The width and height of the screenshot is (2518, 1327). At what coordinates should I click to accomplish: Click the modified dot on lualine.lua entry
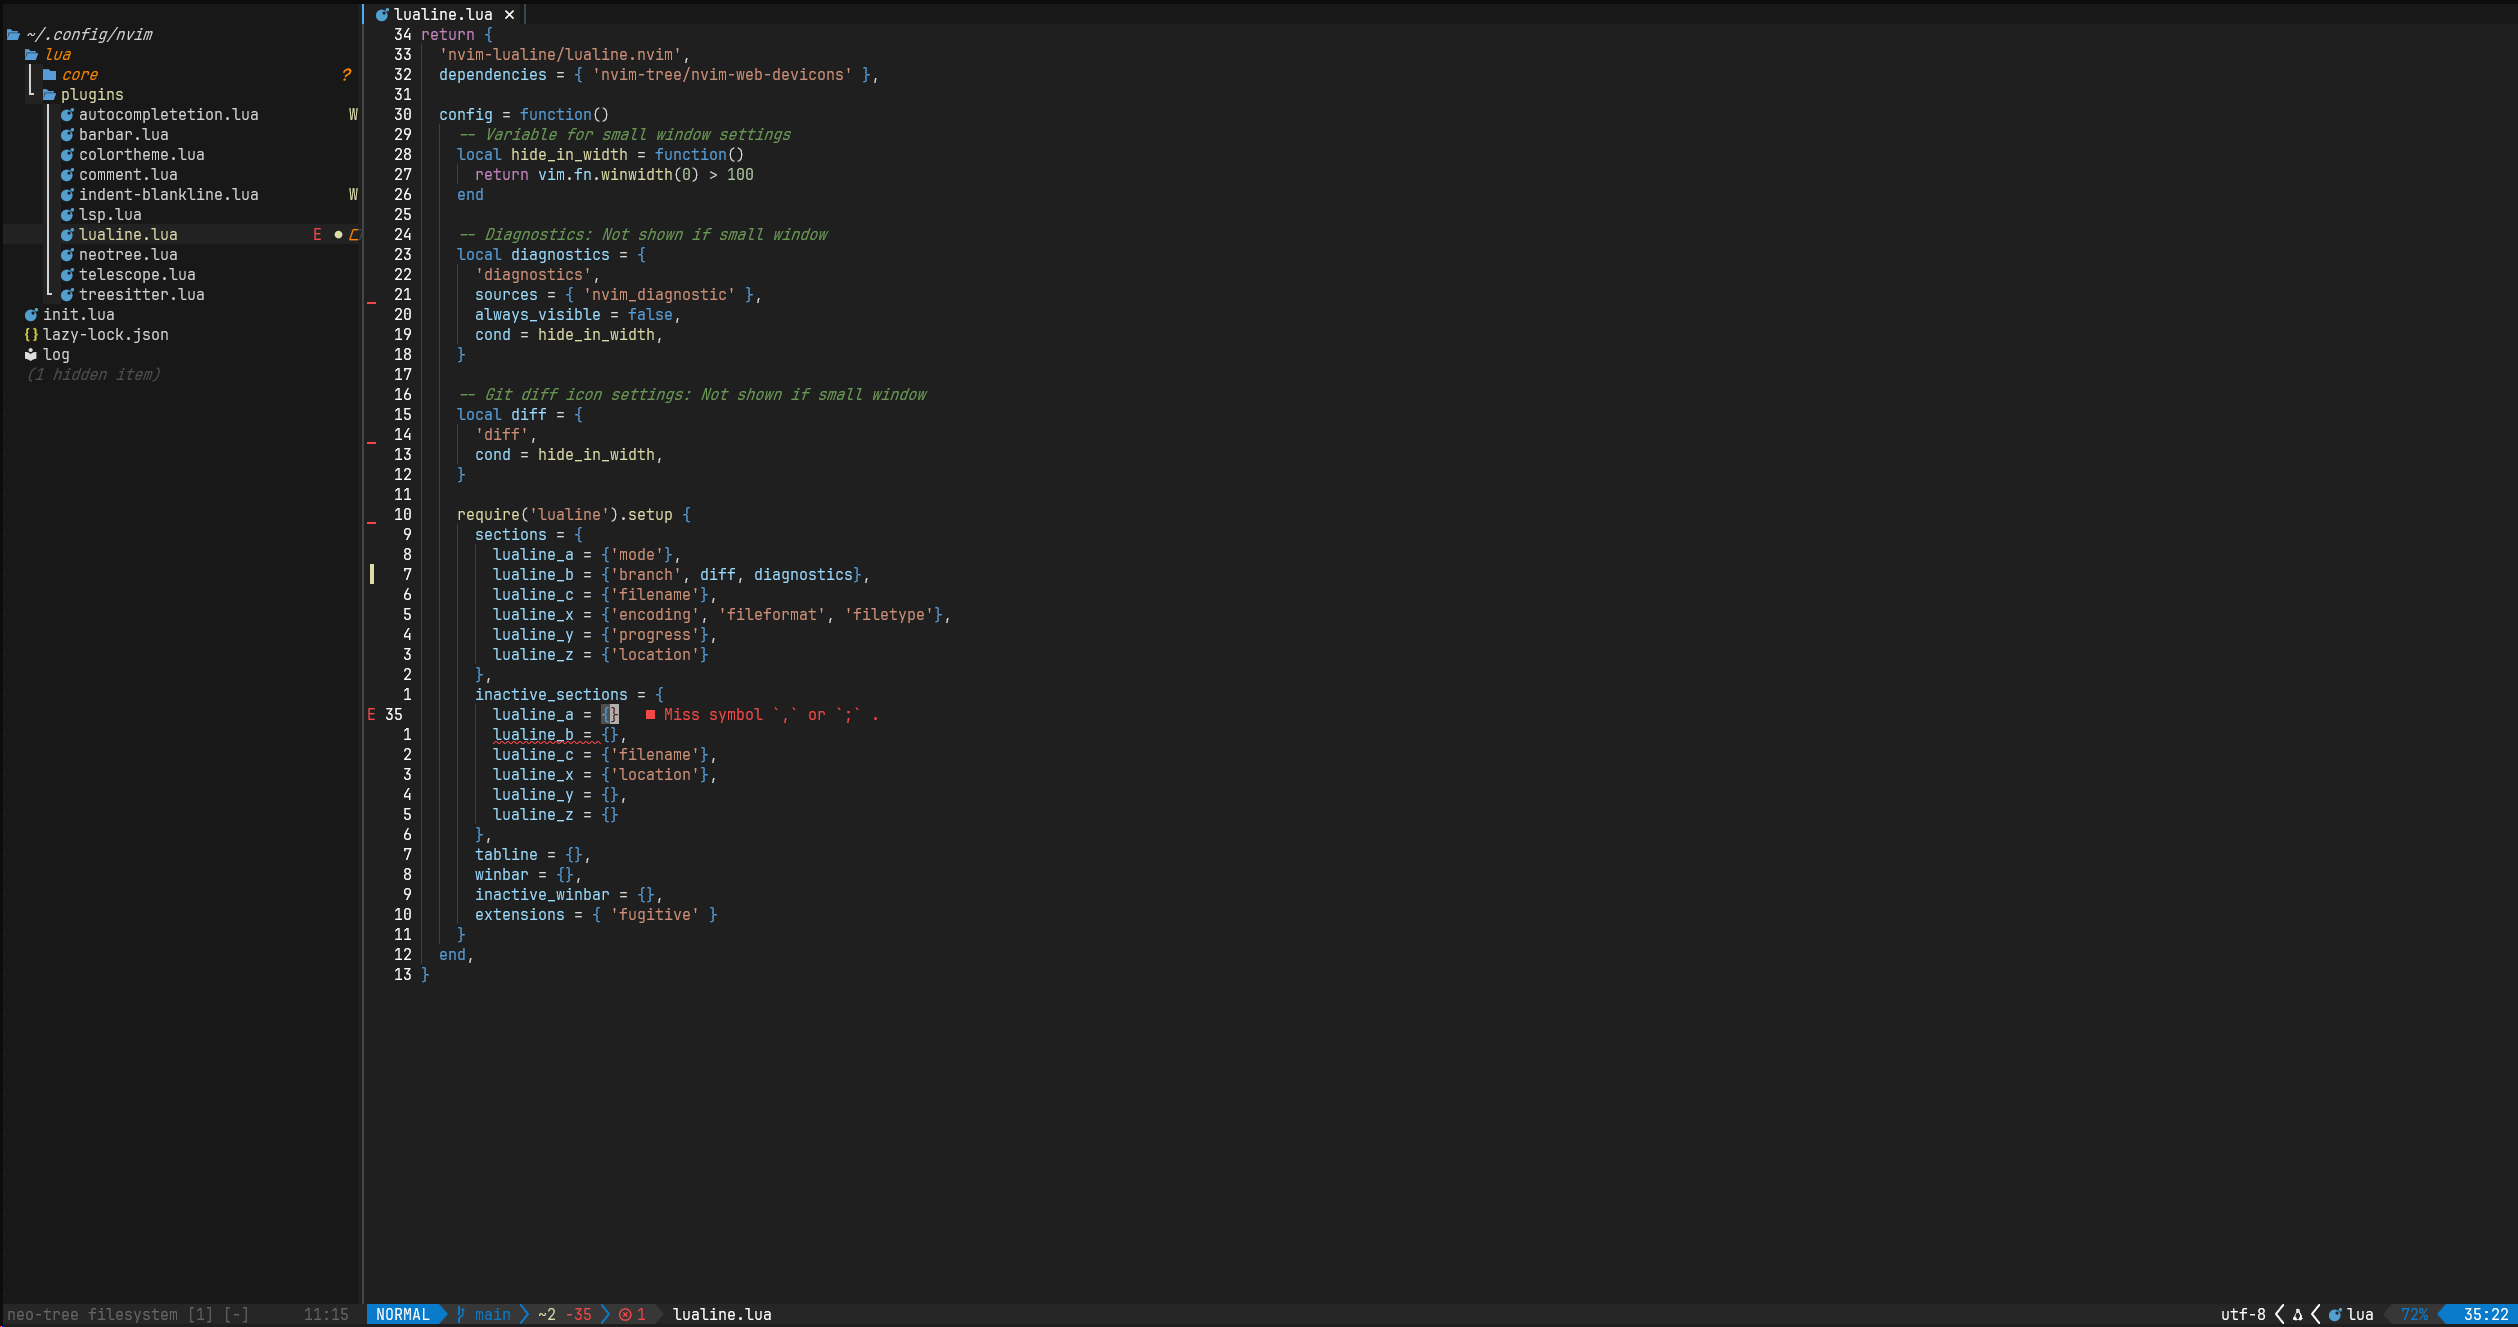coord(338,234)
